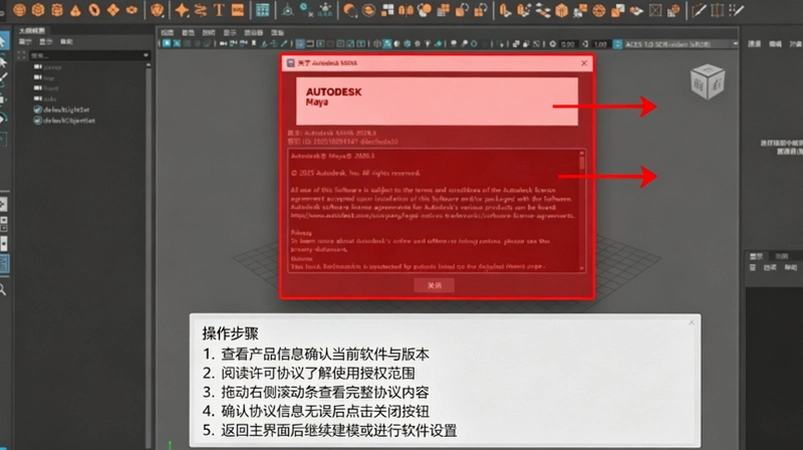Toggle the color management teal button

[x=618, y=45]
